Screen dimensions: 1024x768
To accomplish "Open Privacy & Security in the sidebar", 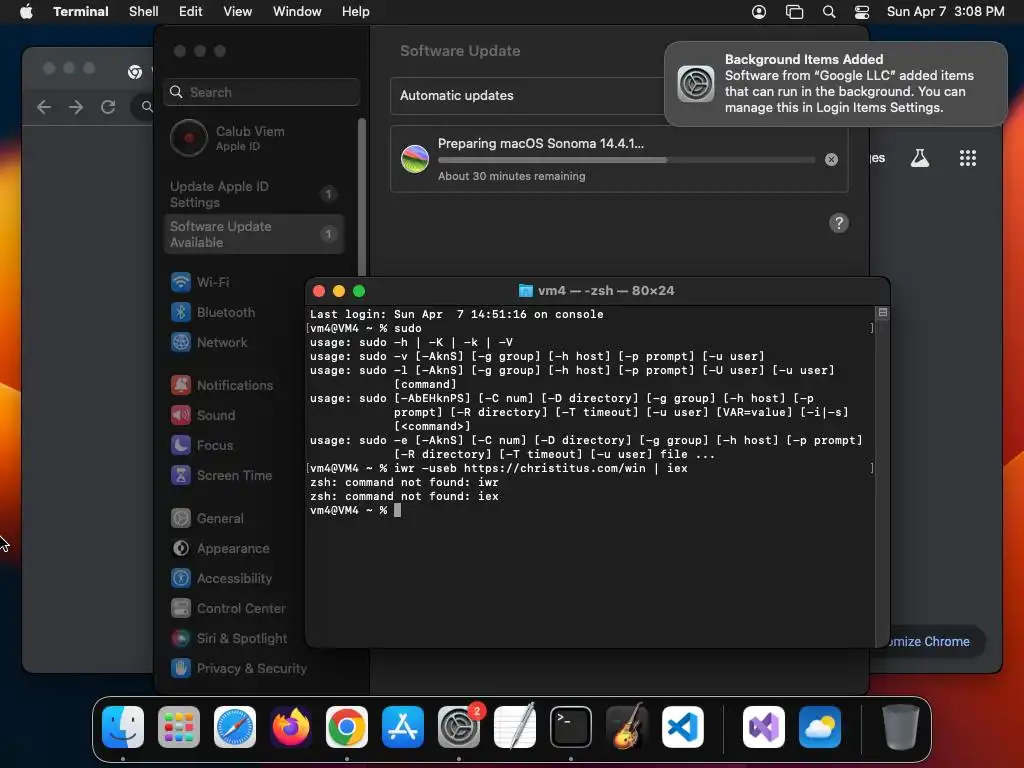I will (x=238, y=669).
